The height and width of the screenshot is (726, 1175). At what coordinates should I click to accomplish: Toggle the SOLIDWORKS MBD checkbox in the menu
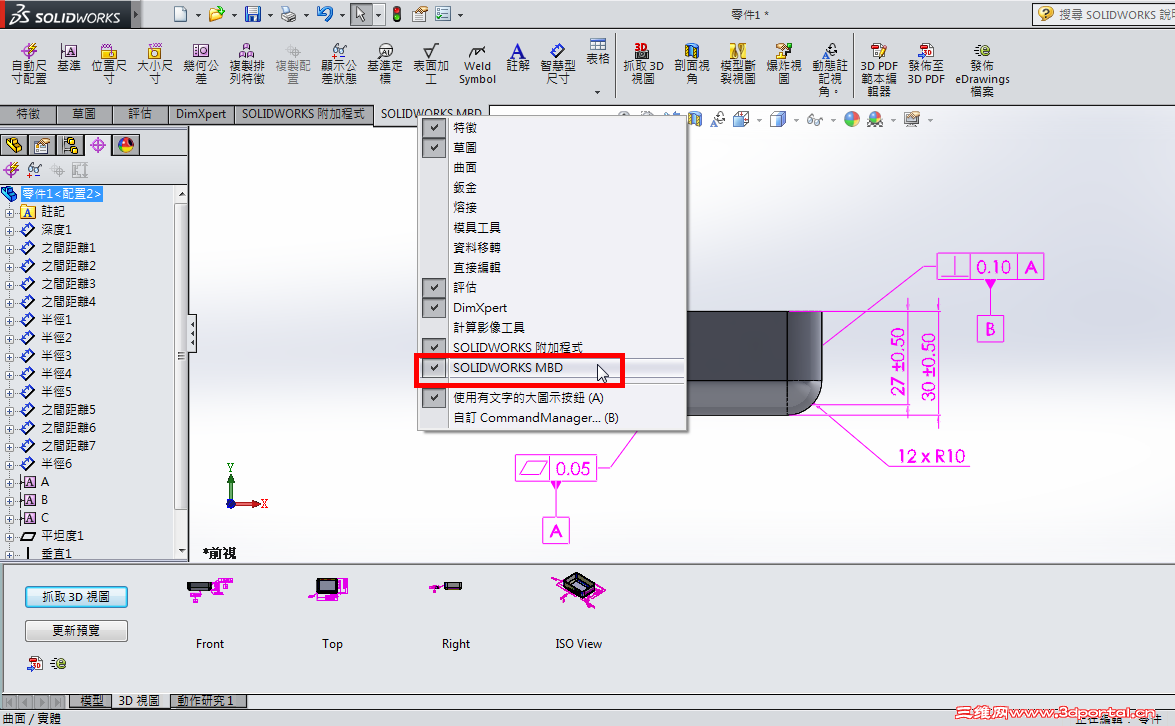click(x=434, y=367)
